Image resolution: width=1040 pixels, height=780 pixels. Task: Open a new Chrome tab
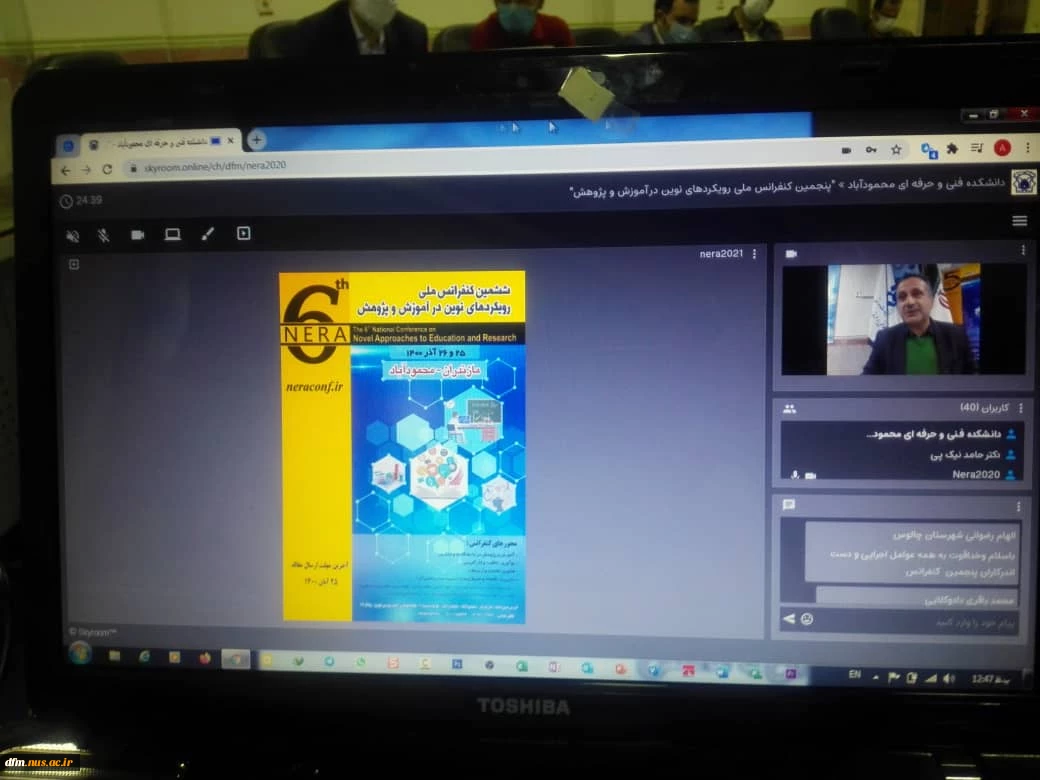(x=257, y=139)
